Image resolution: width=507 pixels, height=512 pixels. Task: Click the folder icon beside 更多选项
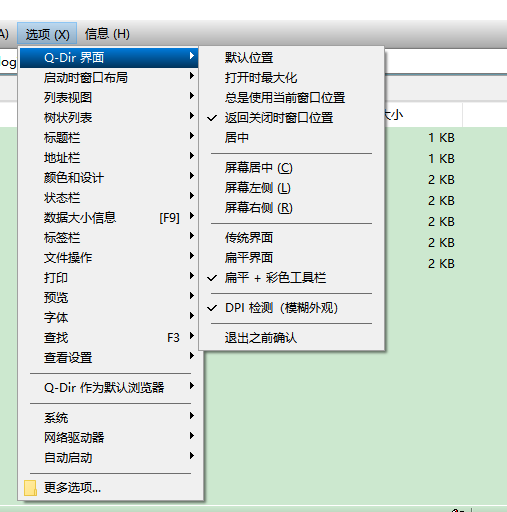pyautogui.click(x=30, y=488)
